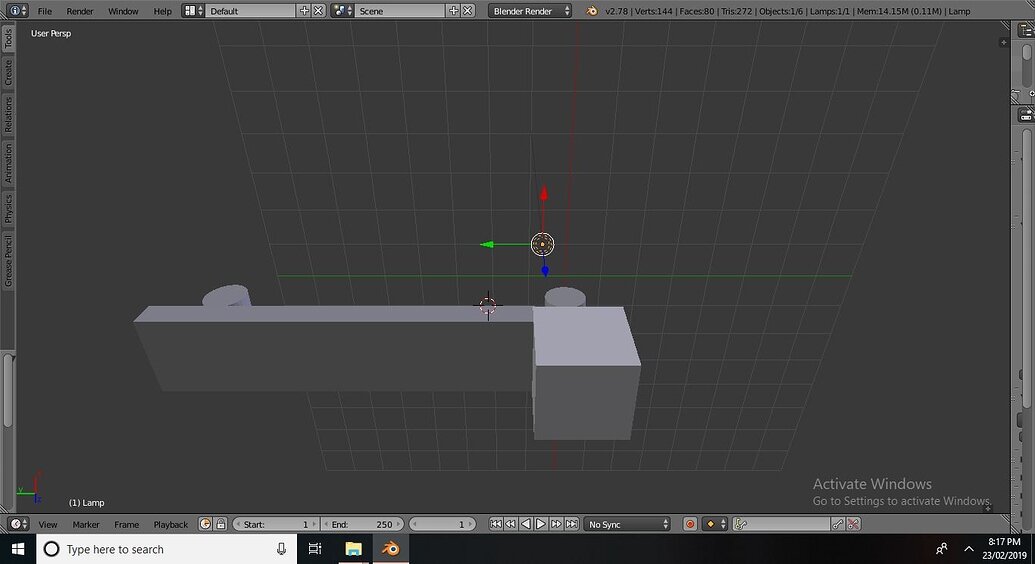Open the Outliner editor type icon
The image size is (1035, 564).
(x=1026, y=31)
